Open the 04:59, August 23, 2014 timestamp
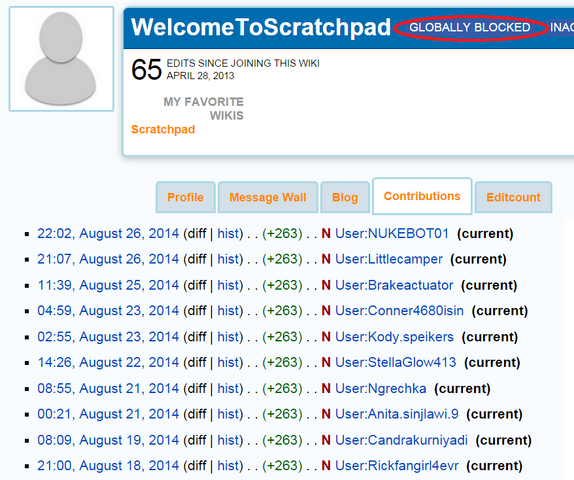 point(108,310)
